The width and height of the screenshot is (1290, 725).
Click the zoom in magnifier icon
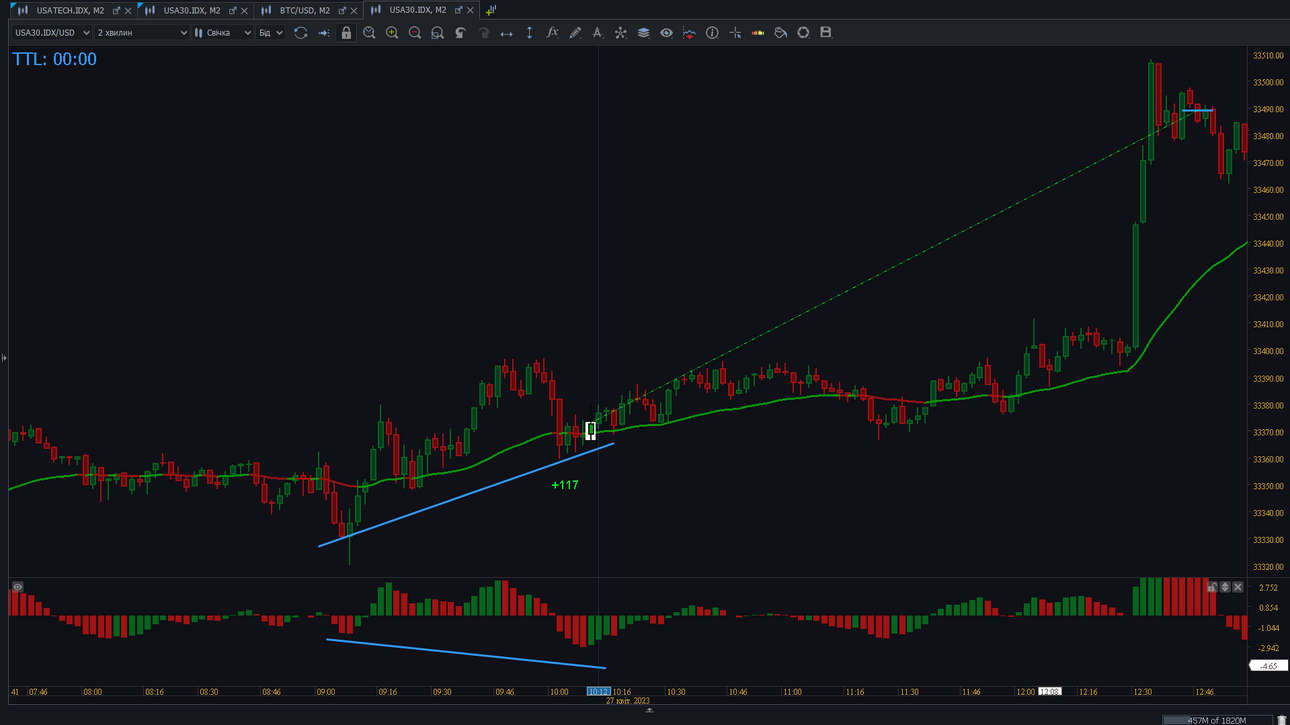392,33
